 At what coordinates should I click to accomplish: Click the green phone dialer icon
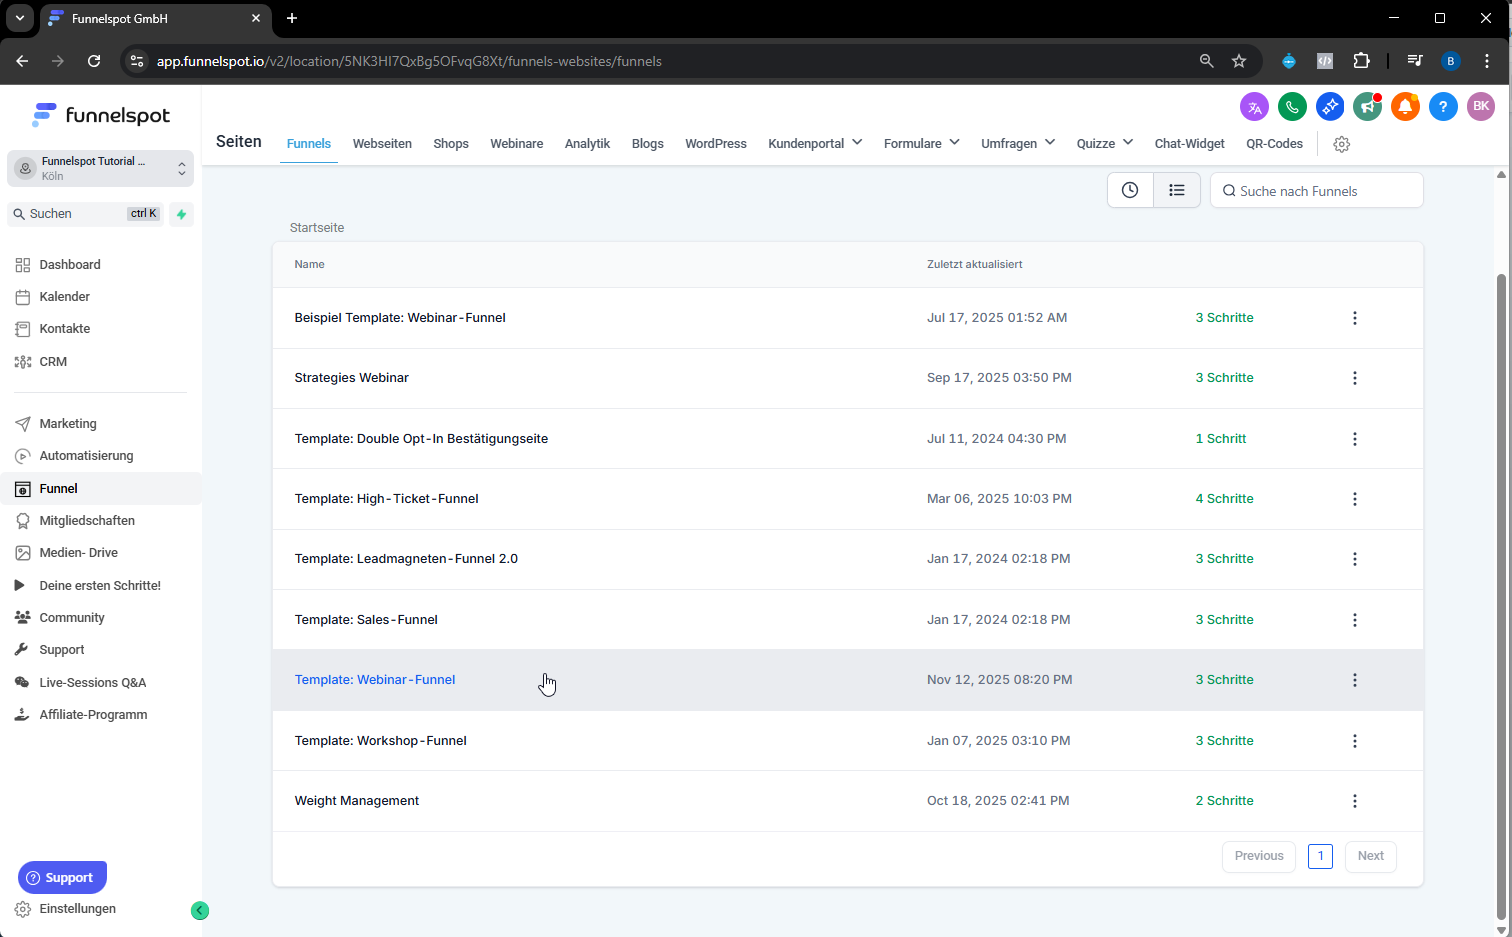tap(1292, 106)
